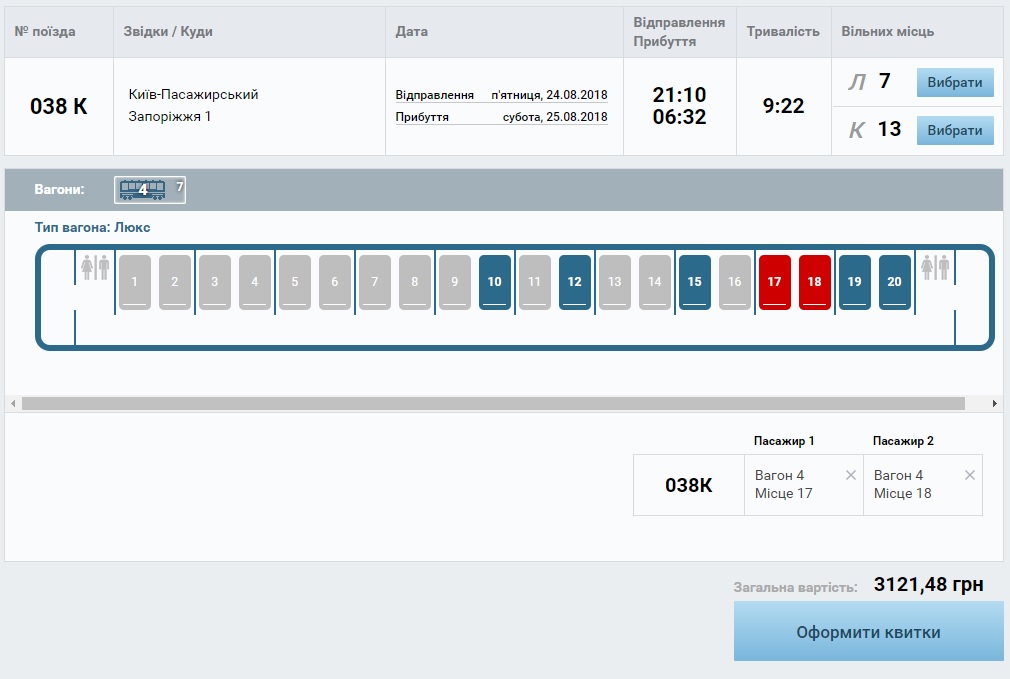Choose free seat number 12

click(574, 282)
